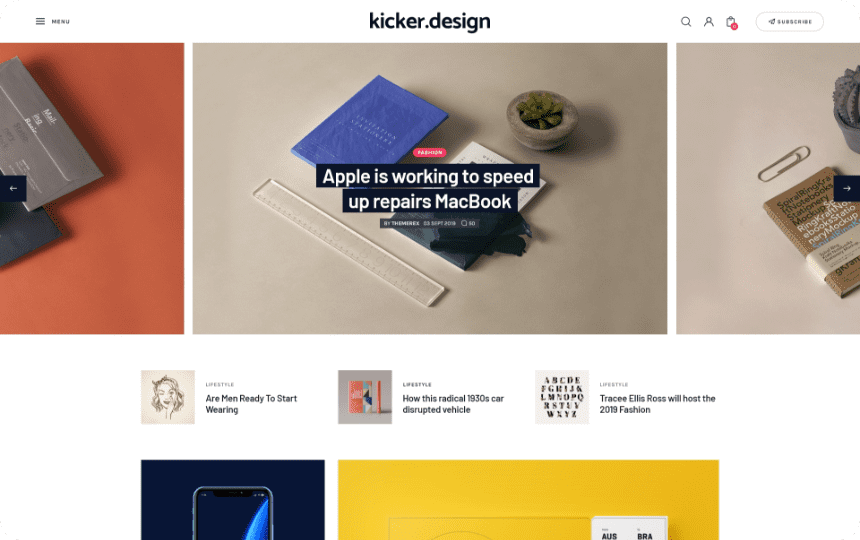The width and height of the screenshot is (860, 540).
Task: Open 'Apple is working to speed up repairs MacBook'
Action: coord(428,189)
